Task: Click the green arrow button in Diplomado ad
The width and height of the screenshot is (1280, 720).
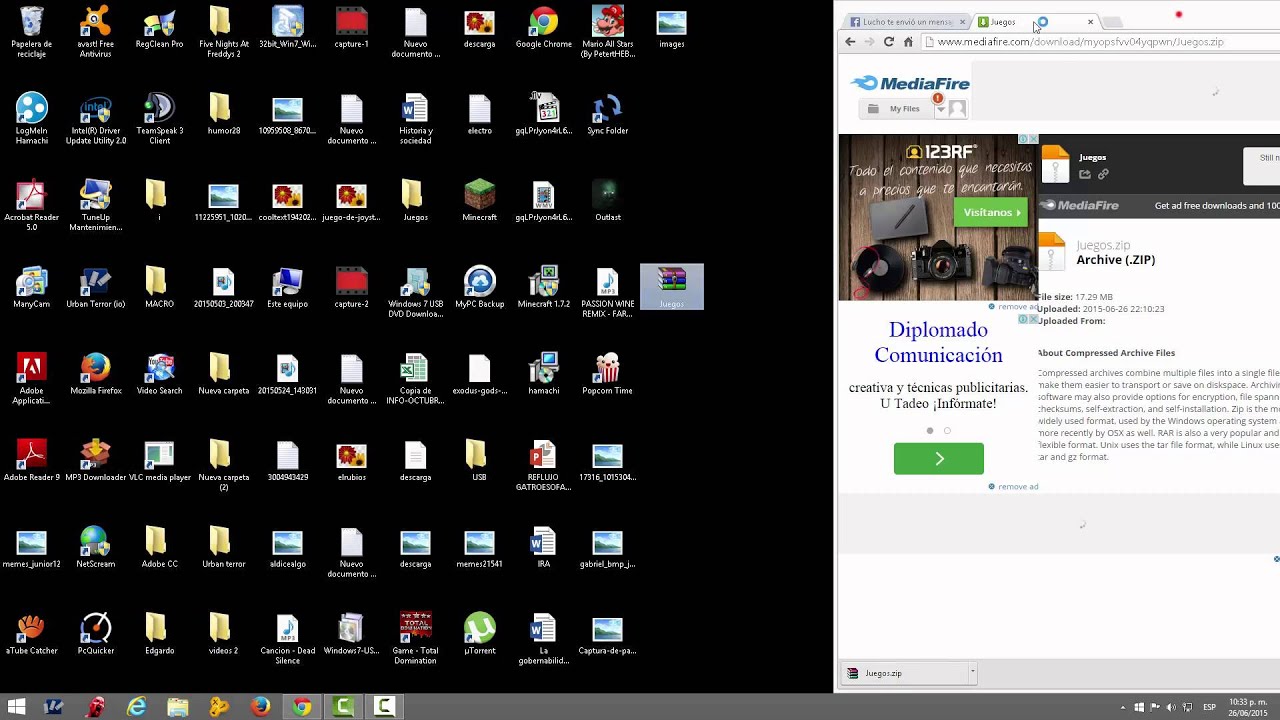Action: 938,458
